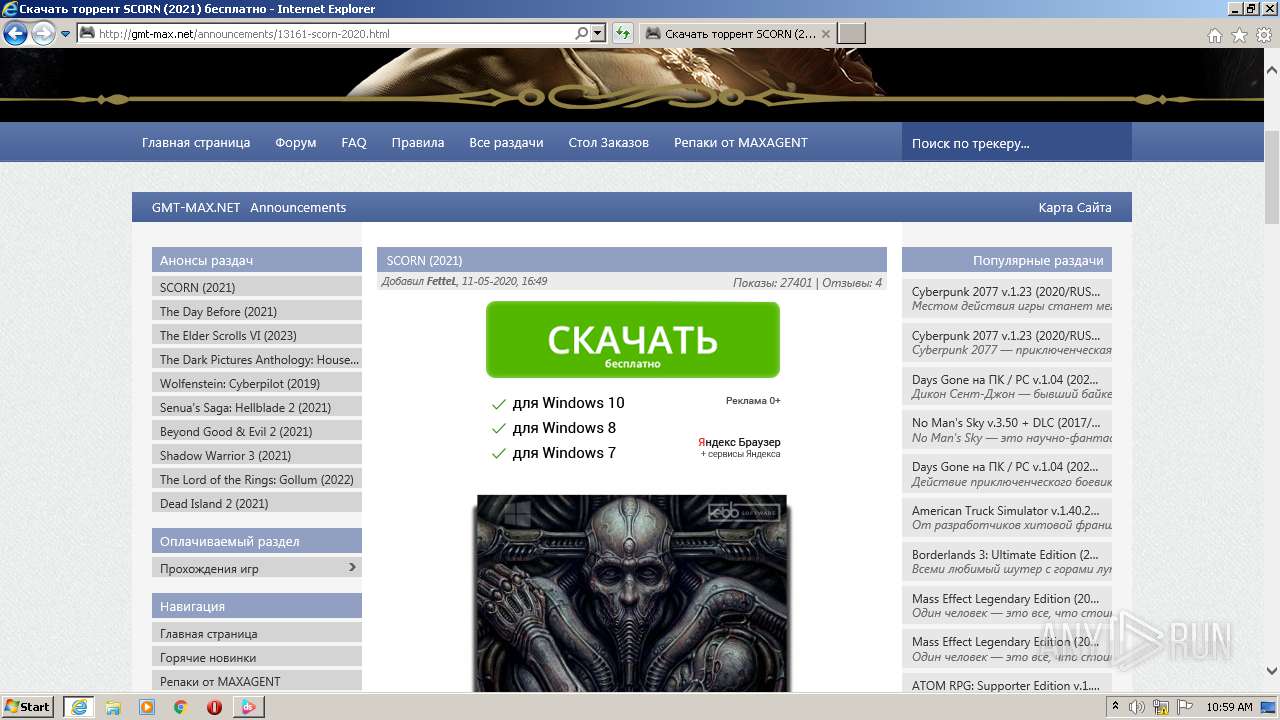Viewport: 1280px width, 720px height.
Task: Open the media player taskbar icon
Action: pyautogui.click(x=147, y=706)
